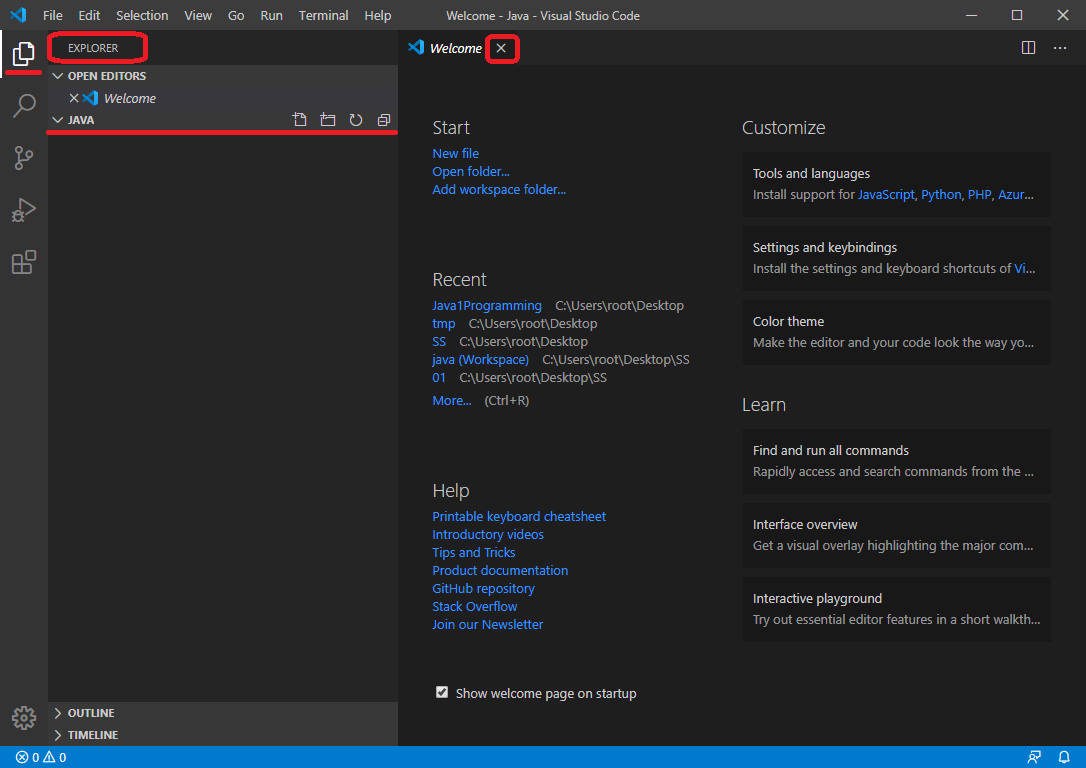Collapse the JAVA folder section
The width and height of the screenshot is (1086, 768).
58,120
